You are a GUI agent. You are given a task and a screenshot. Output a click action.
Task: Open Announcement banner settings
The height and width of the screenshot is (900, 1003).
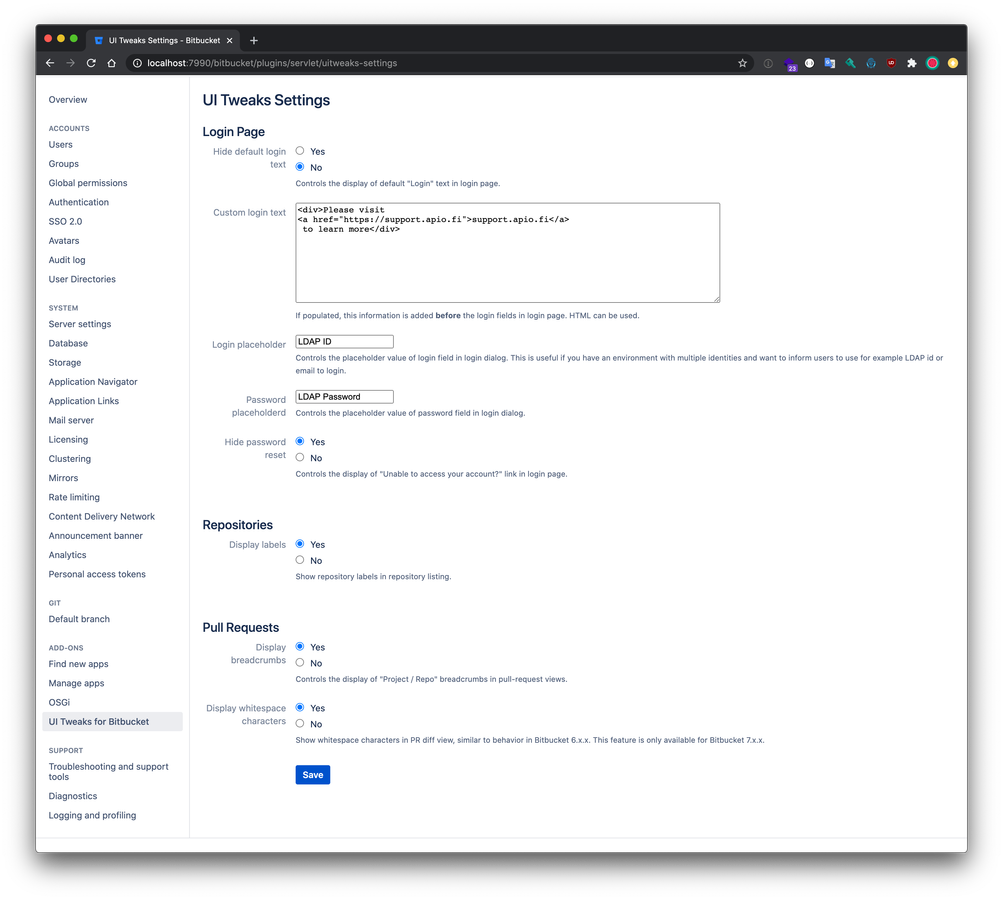pos(95,535)
